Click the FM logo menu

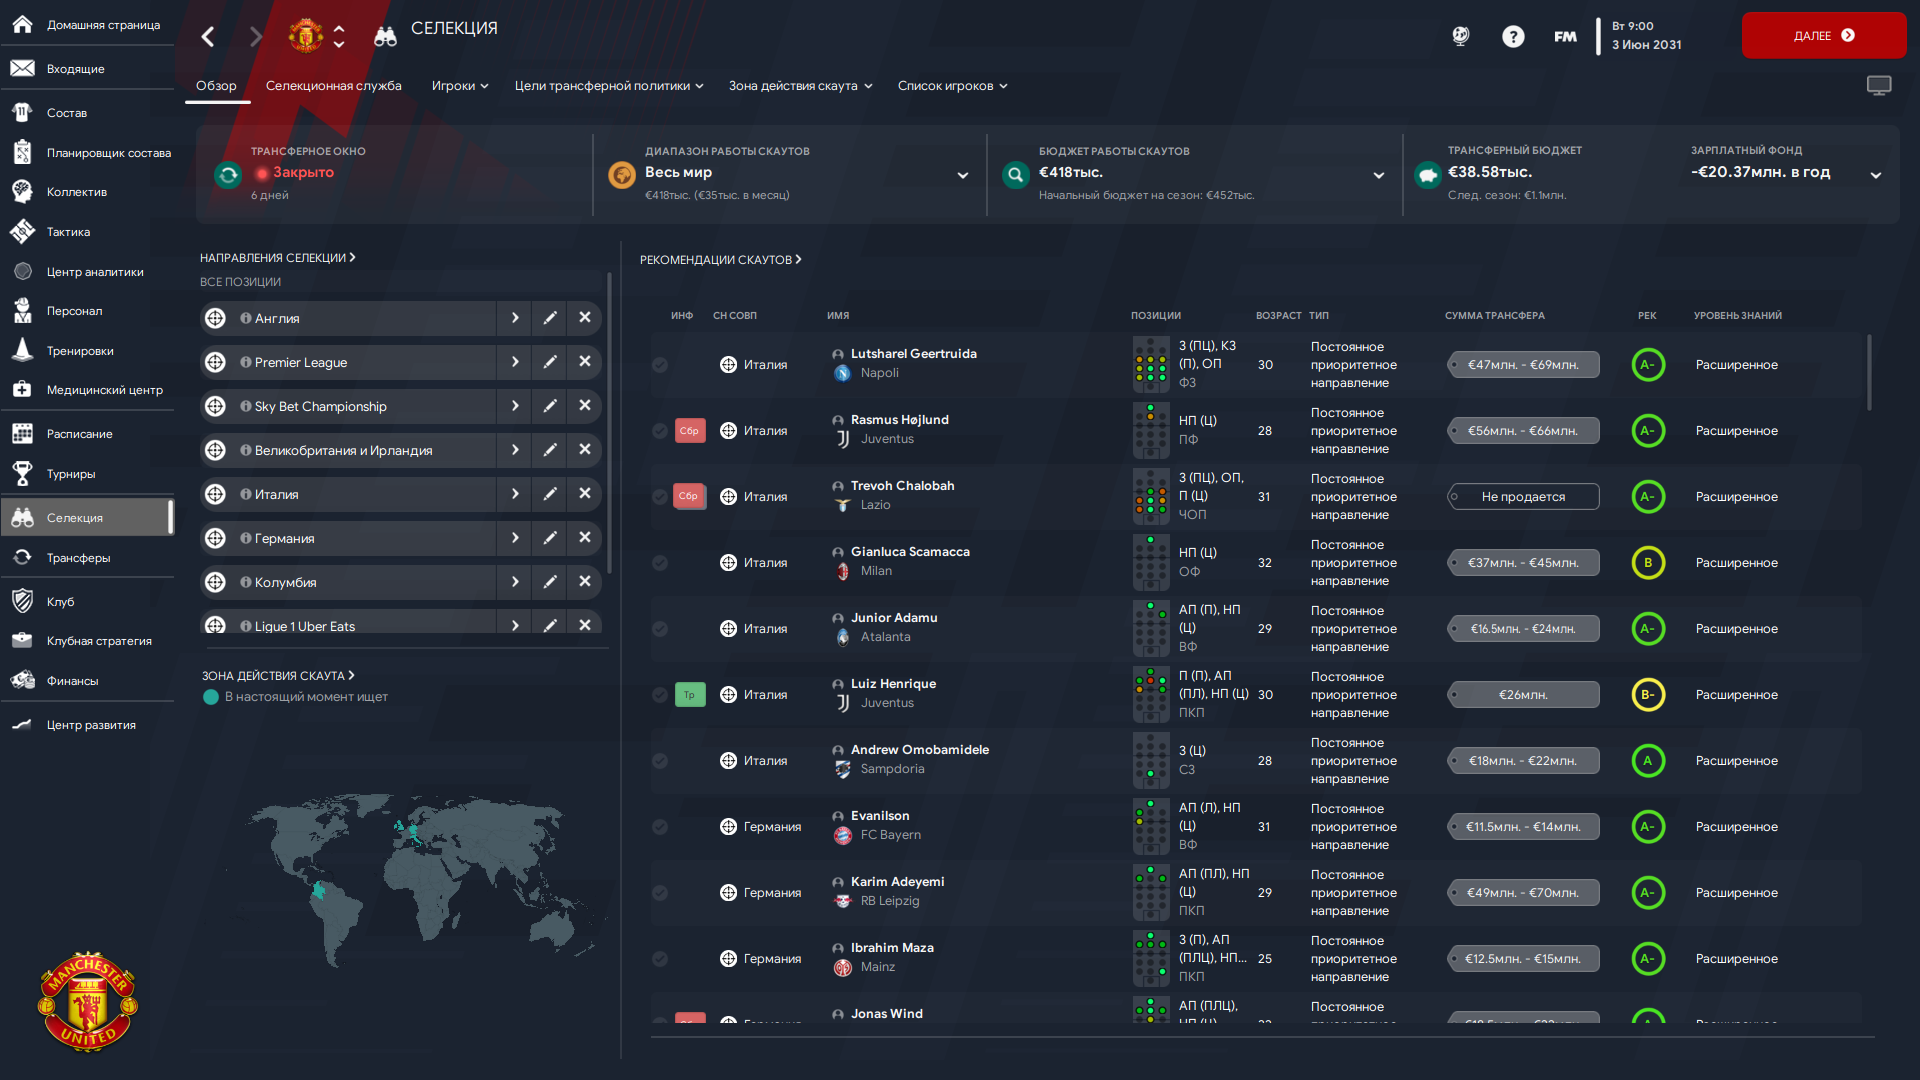[1565, 37]
